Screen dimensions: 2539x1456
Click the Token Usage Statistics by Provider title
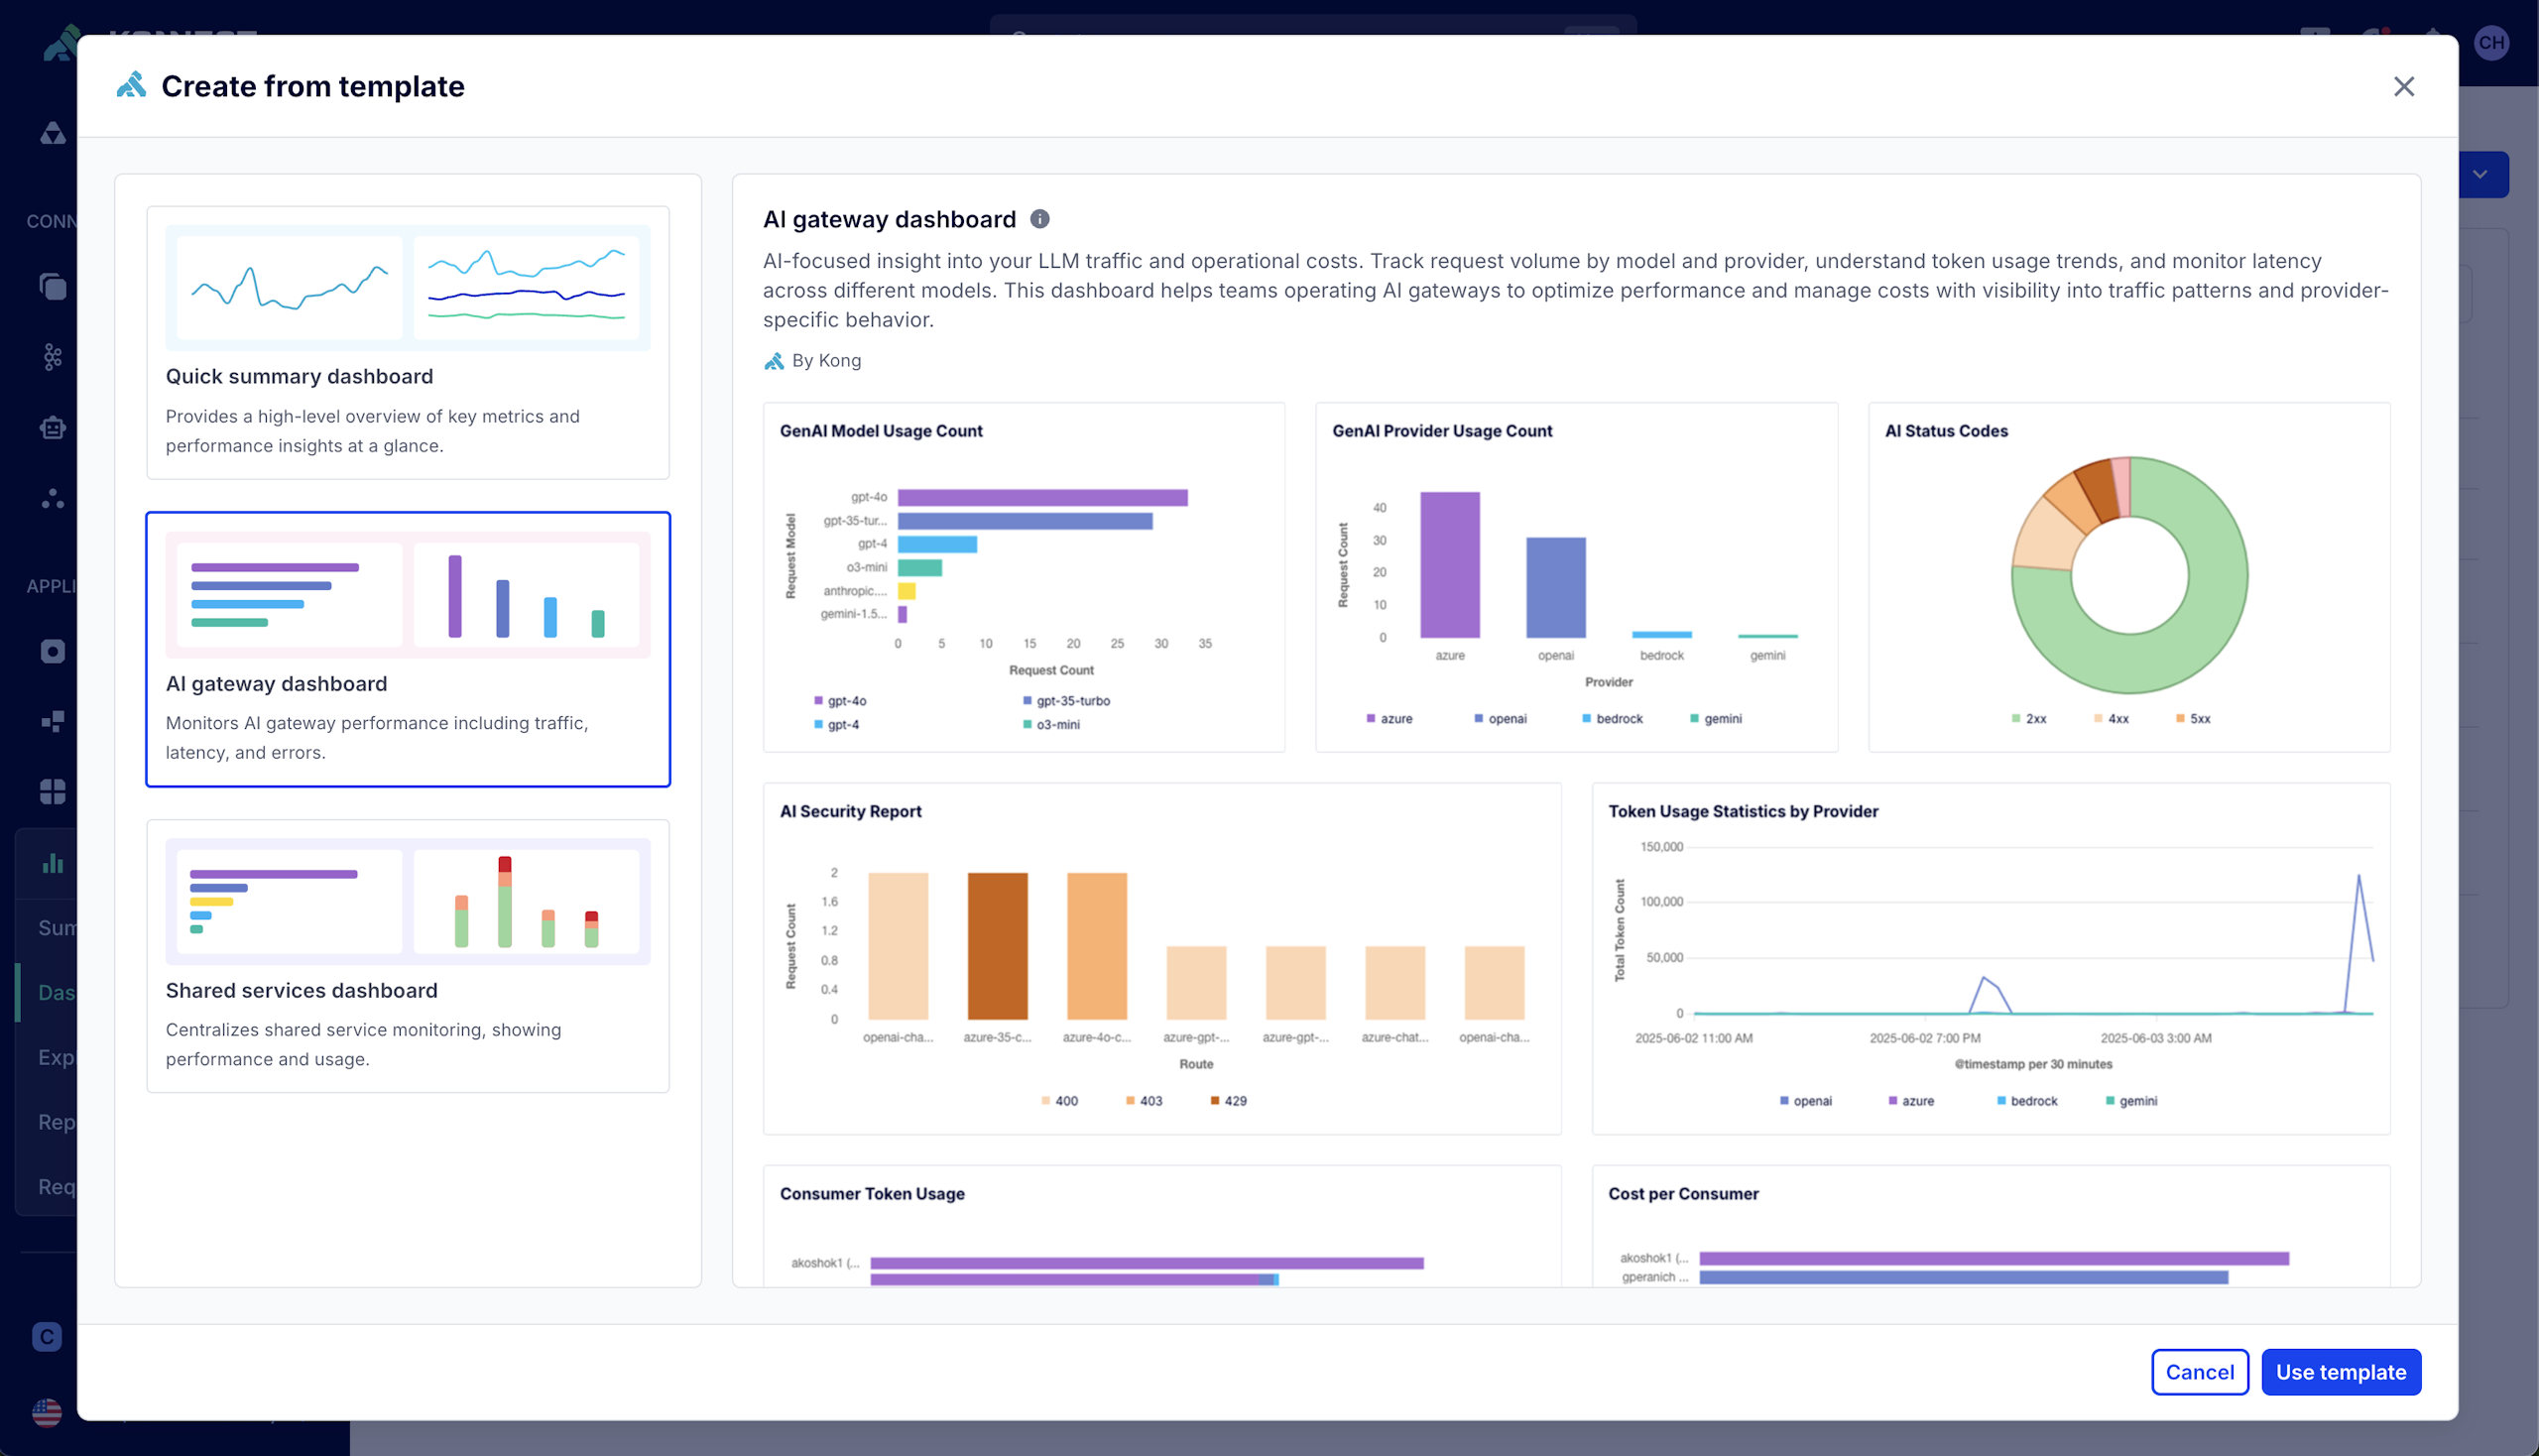(x=1743, y=812)
